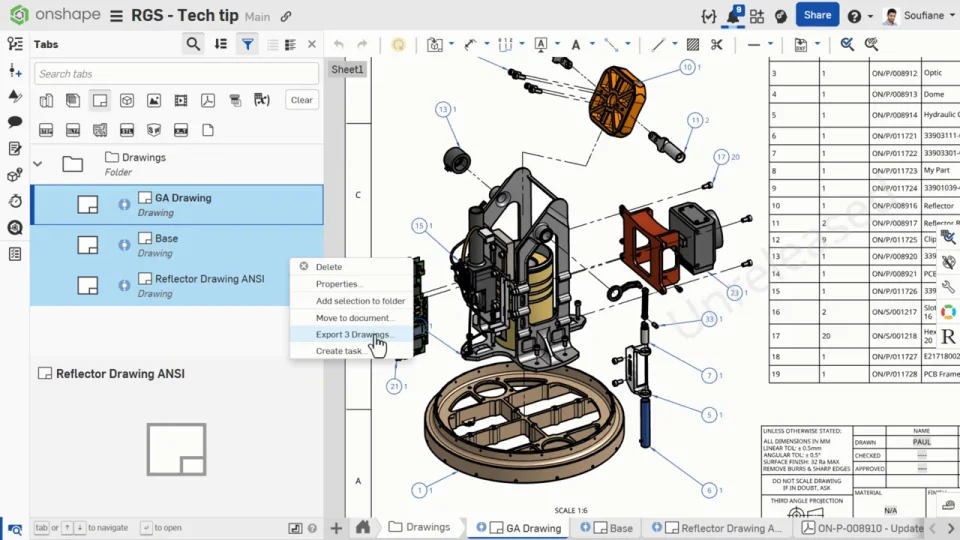
Task: Switch to Base bottom tab
Action: [605, 528]
